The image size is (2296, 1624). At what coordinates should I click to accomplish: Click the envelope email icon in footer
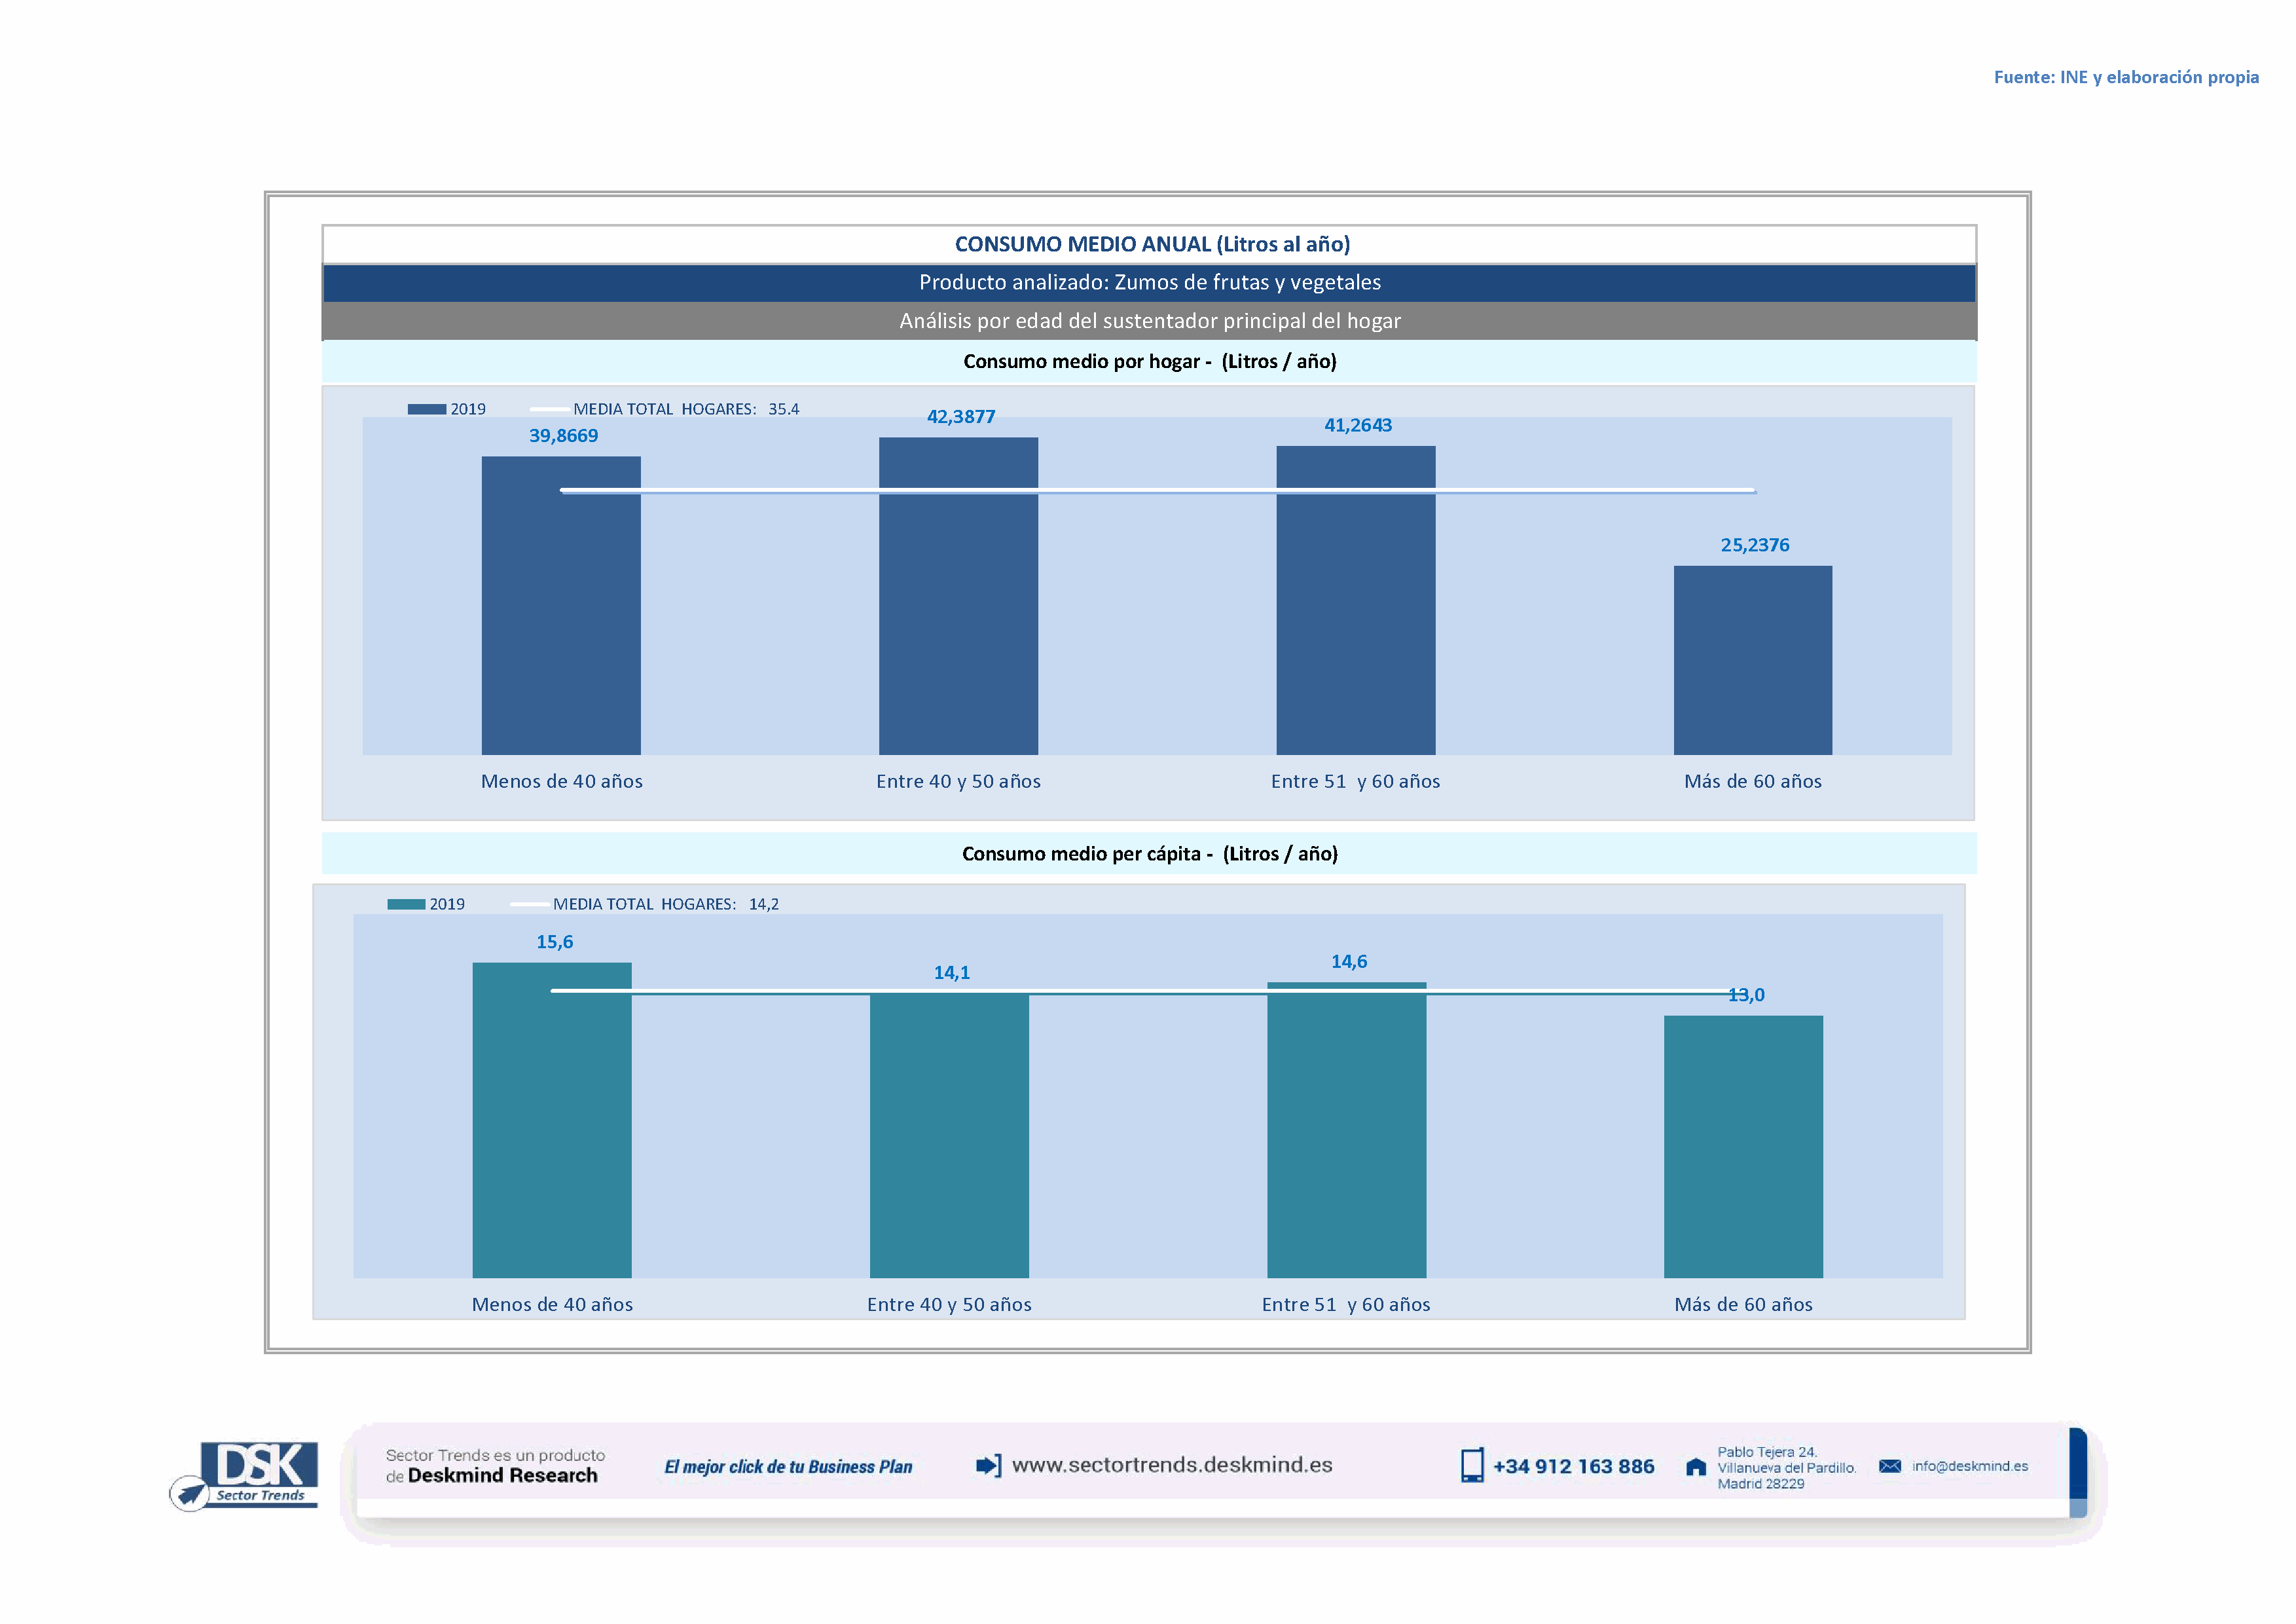(1890, 1466)
